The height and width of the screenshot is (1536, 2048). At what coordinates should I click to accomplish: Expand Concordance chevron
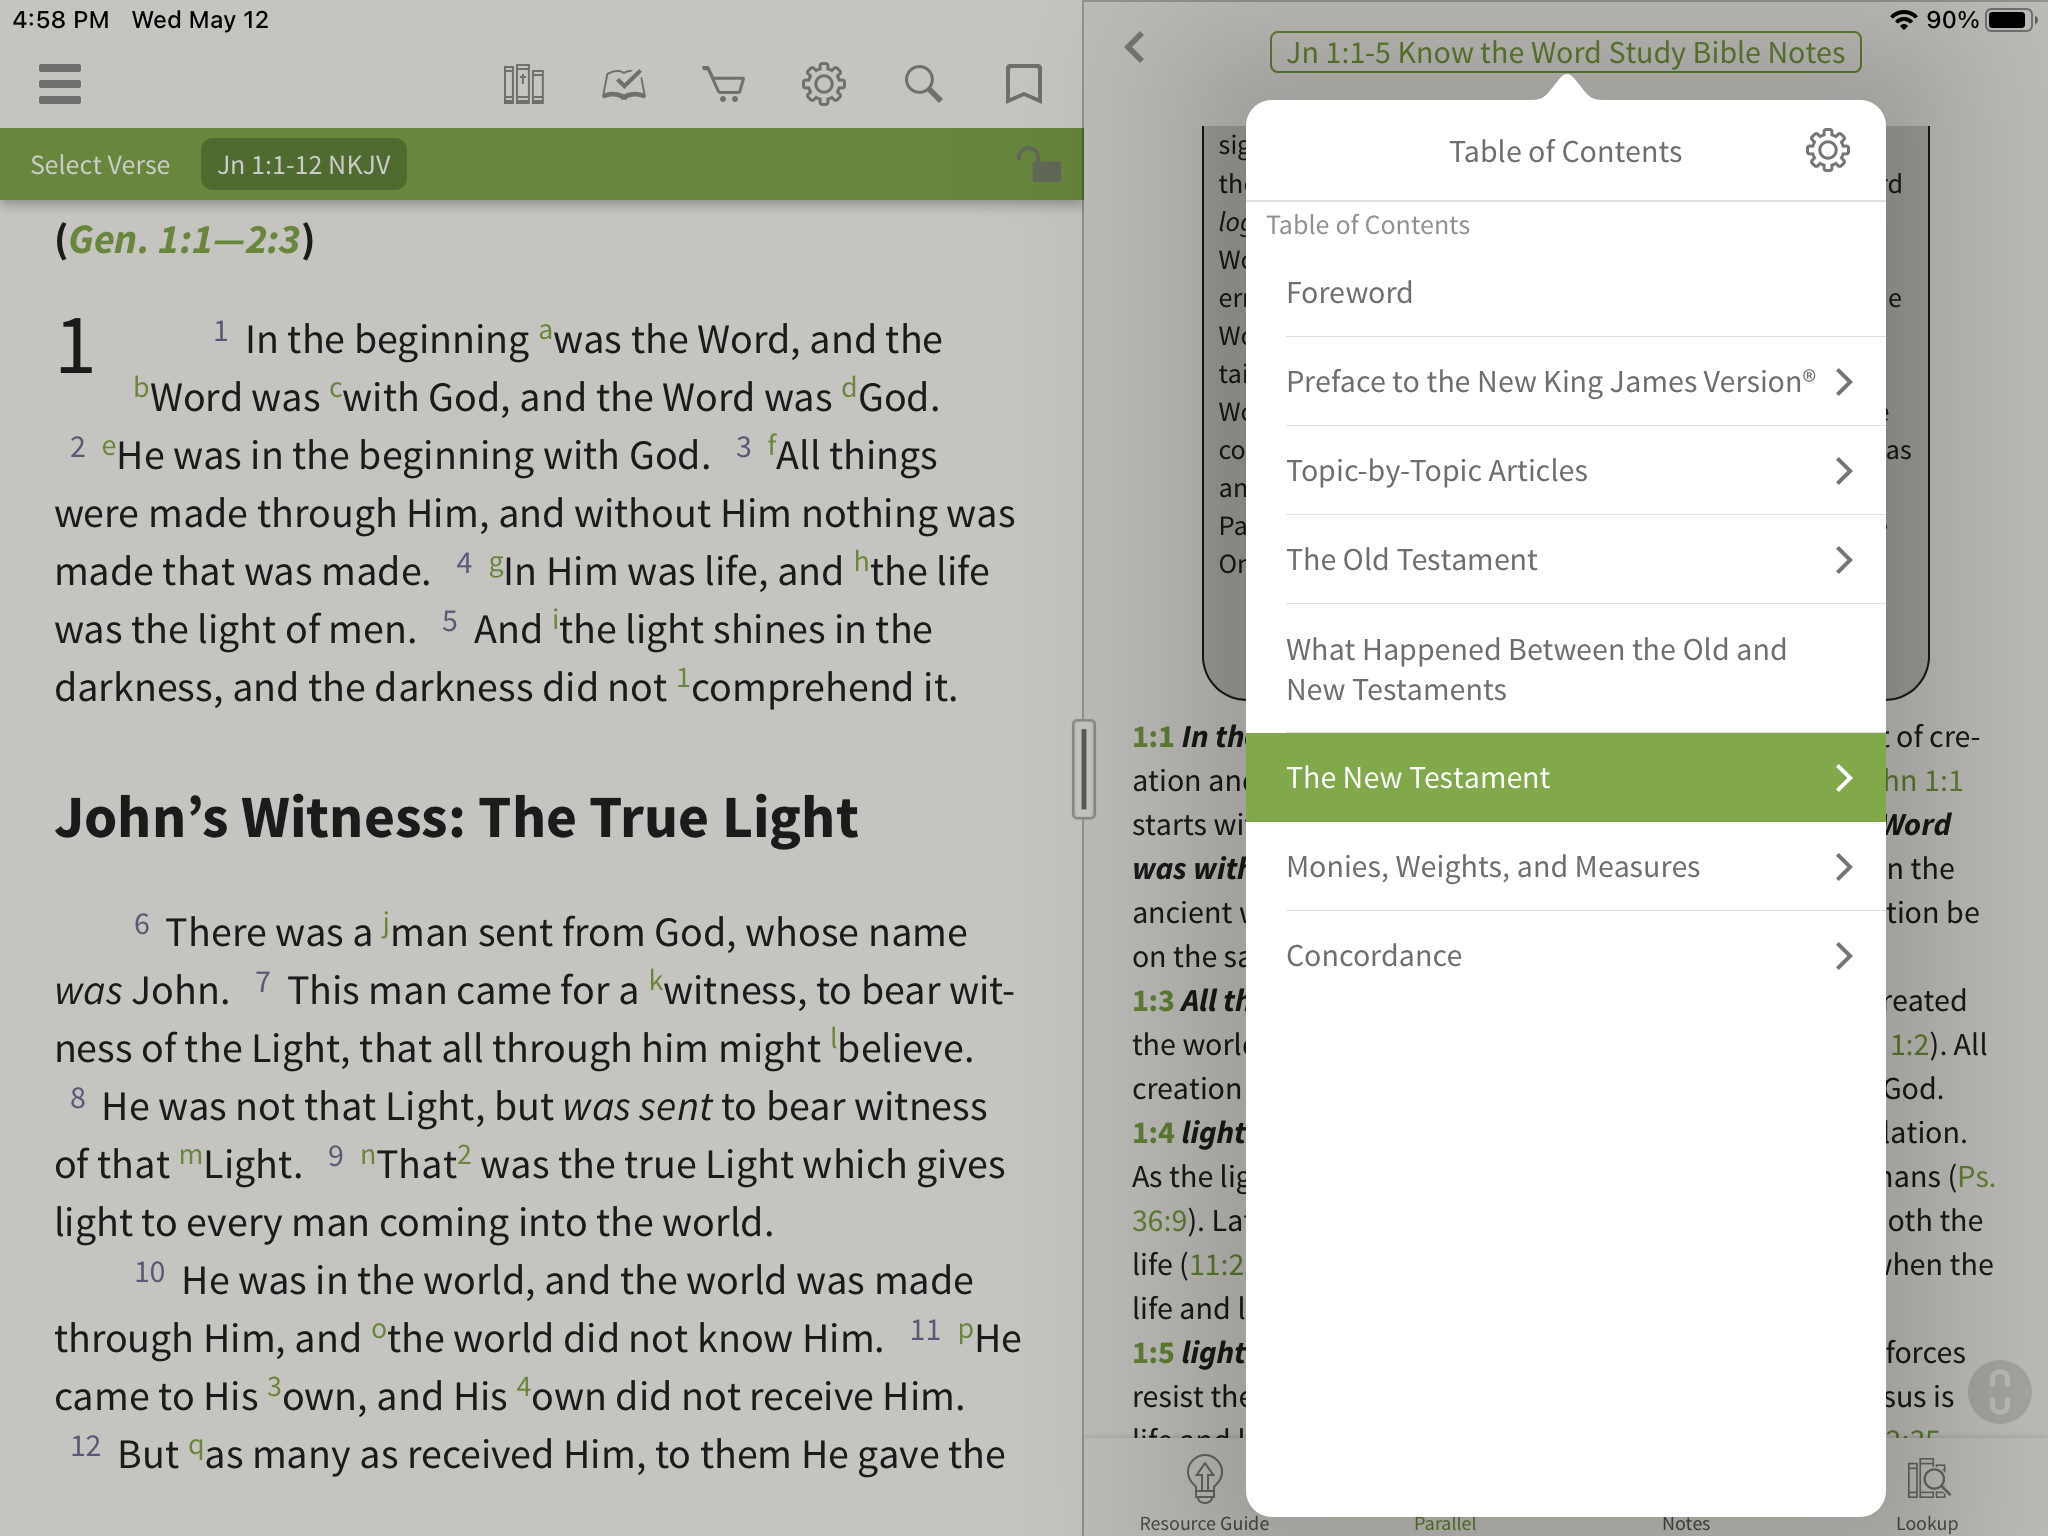pos(1844,956)
